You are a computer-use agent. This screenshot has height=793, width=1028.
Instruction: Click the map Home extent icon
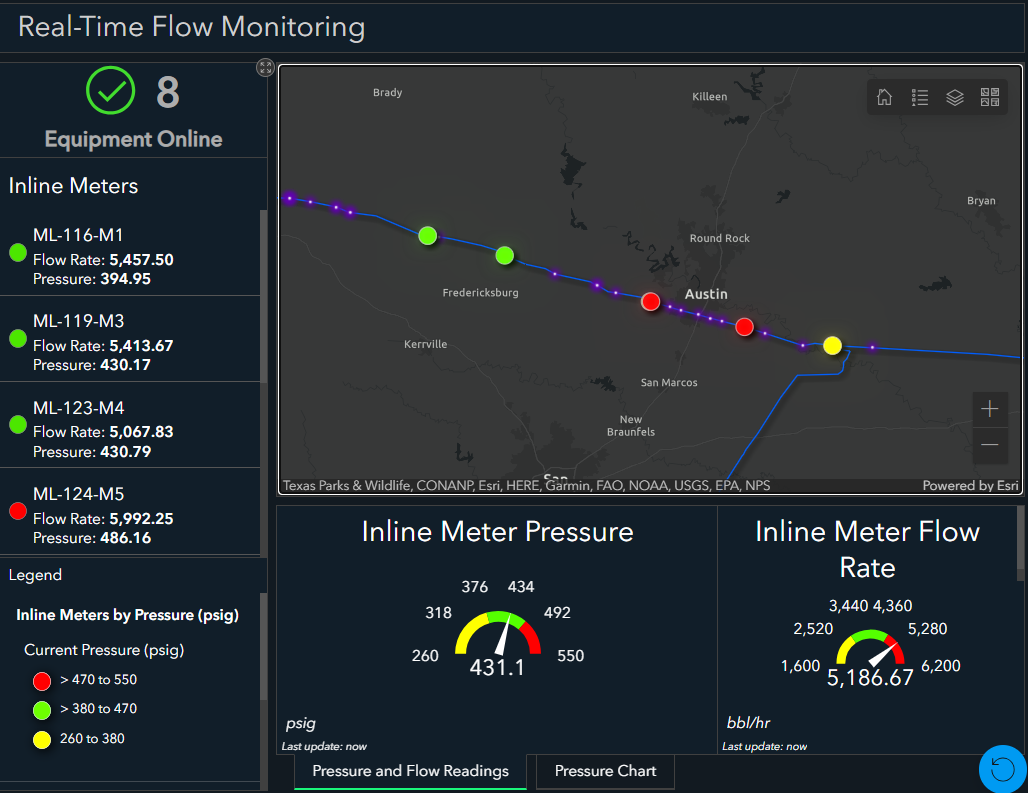(884, 98)
